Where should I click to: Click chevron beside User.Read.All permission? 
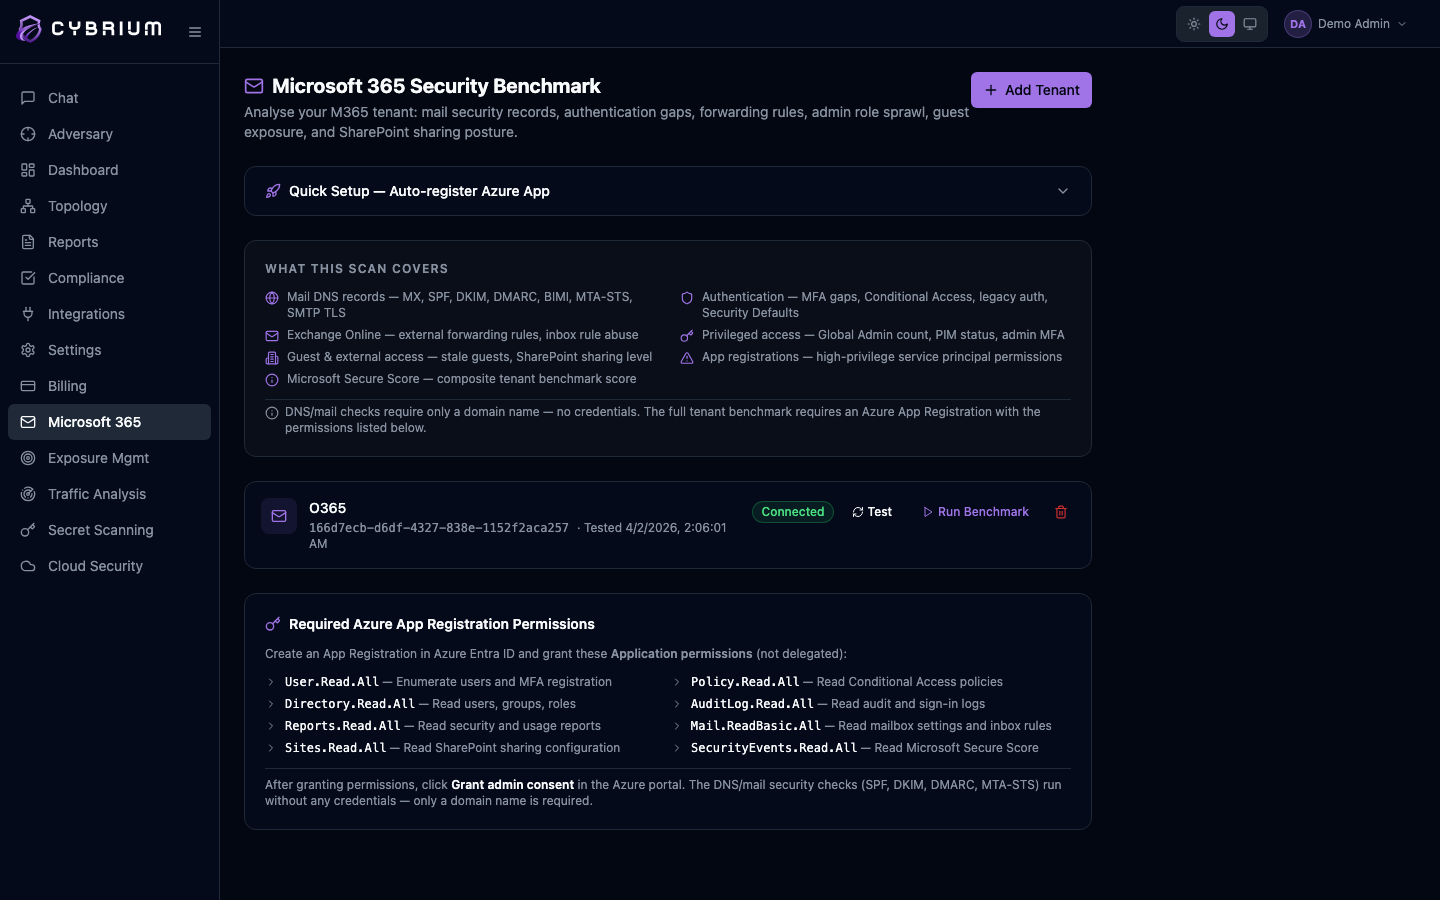271,682
